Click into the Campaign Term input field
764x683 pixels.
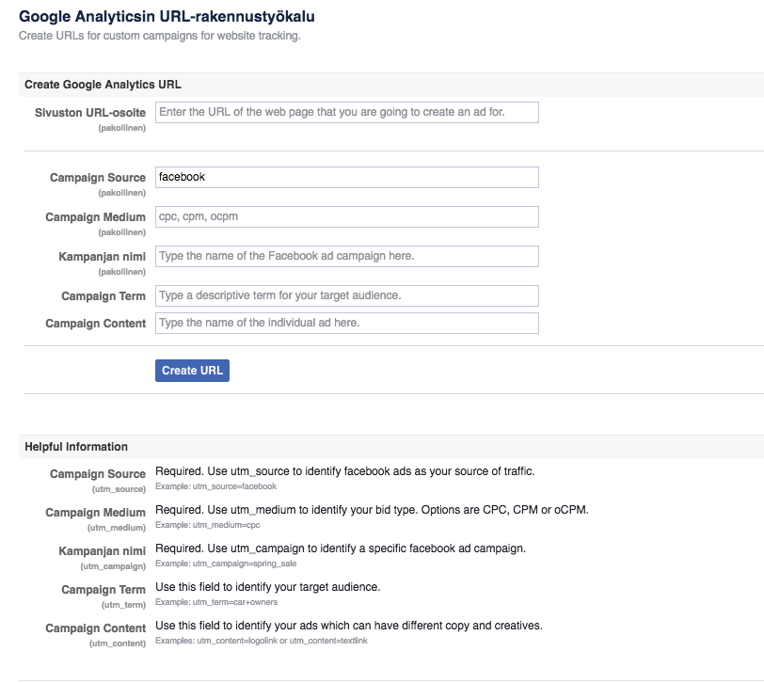pyautogui.click(x=347, y=296)
